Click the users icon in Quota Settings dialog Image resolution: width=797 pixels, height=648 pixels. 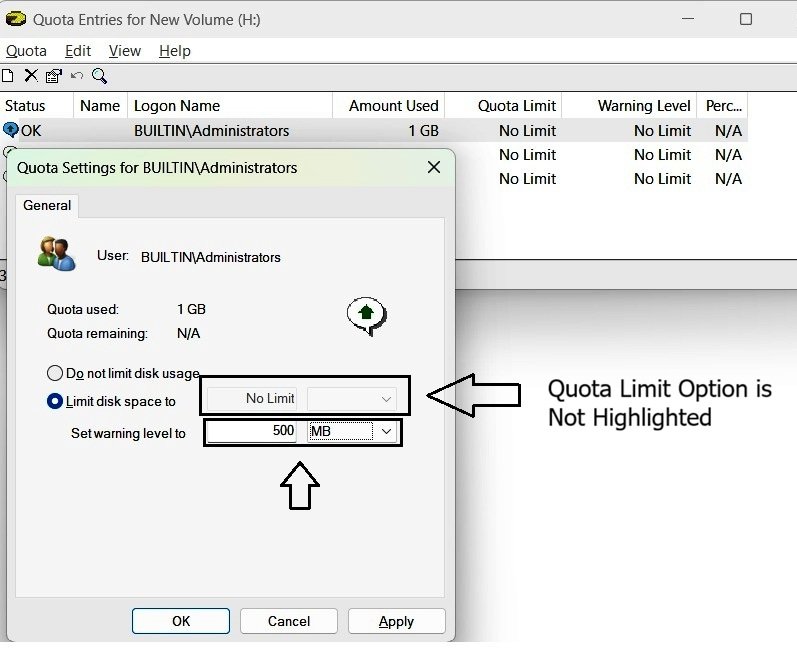pos(56,254)
